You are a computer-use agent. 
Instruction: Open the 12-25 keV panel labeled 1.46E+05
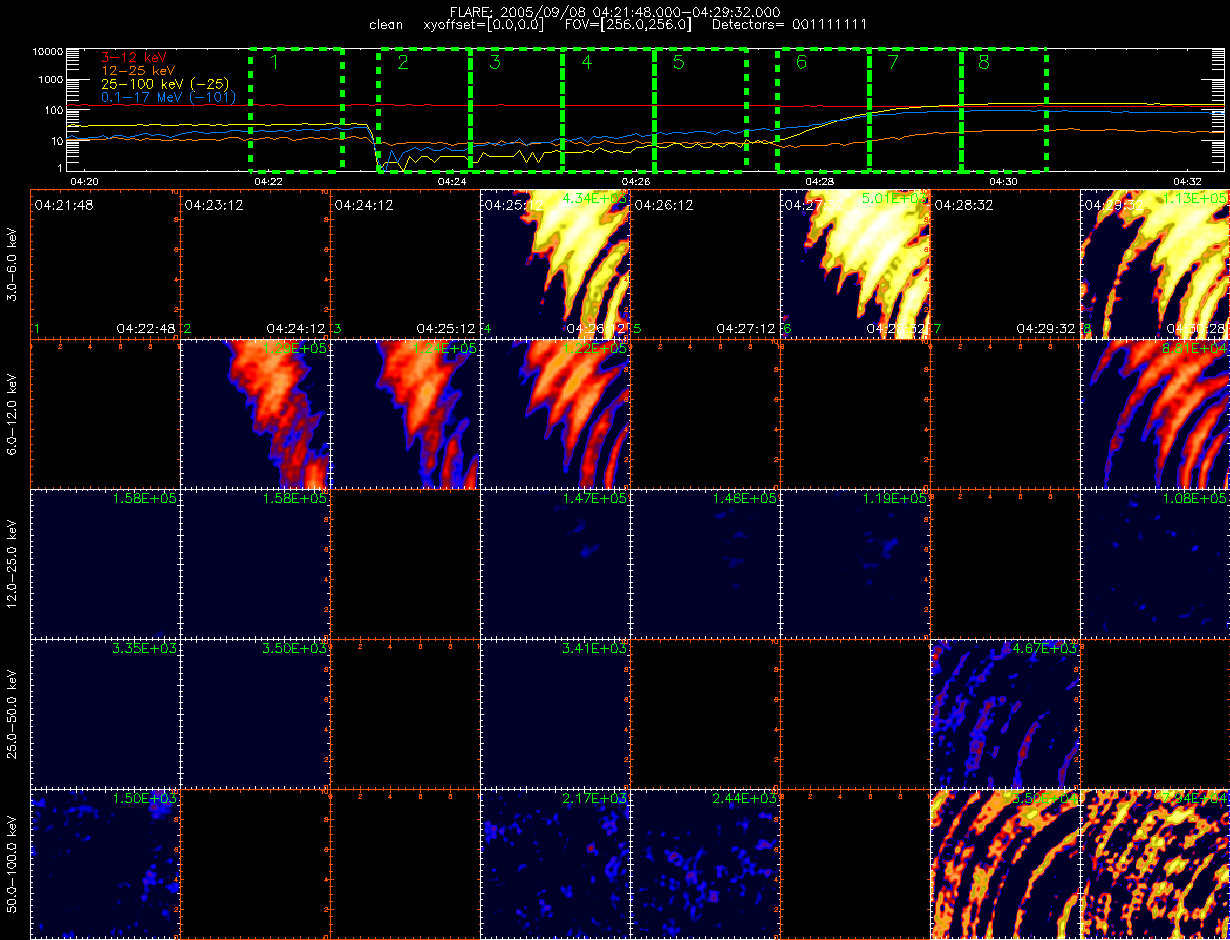pos(705,563)
